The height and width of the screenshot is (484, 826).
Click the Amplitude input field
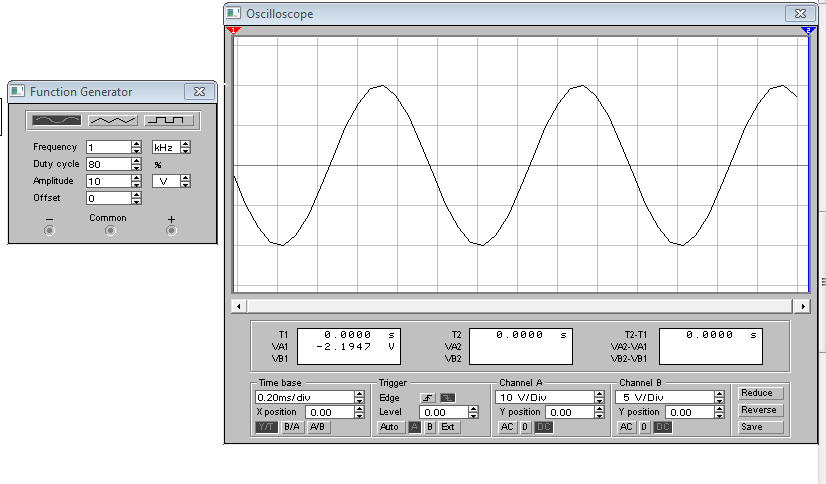click(109, 181)
